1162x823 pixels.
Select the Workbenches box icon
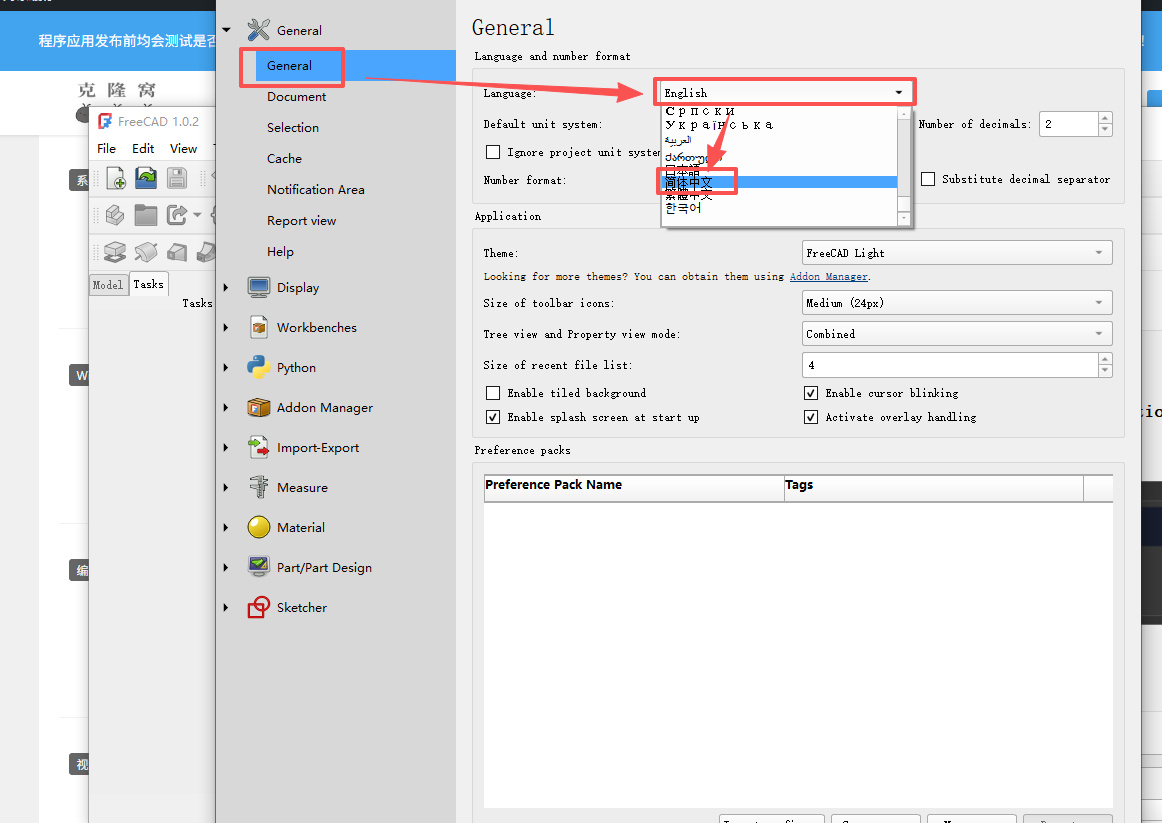(259, 327)
